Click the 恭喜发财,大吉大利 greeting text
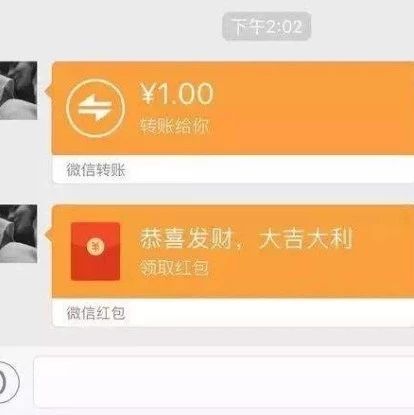This screenshot has height=415, width=414. click(x=246, y=239)
